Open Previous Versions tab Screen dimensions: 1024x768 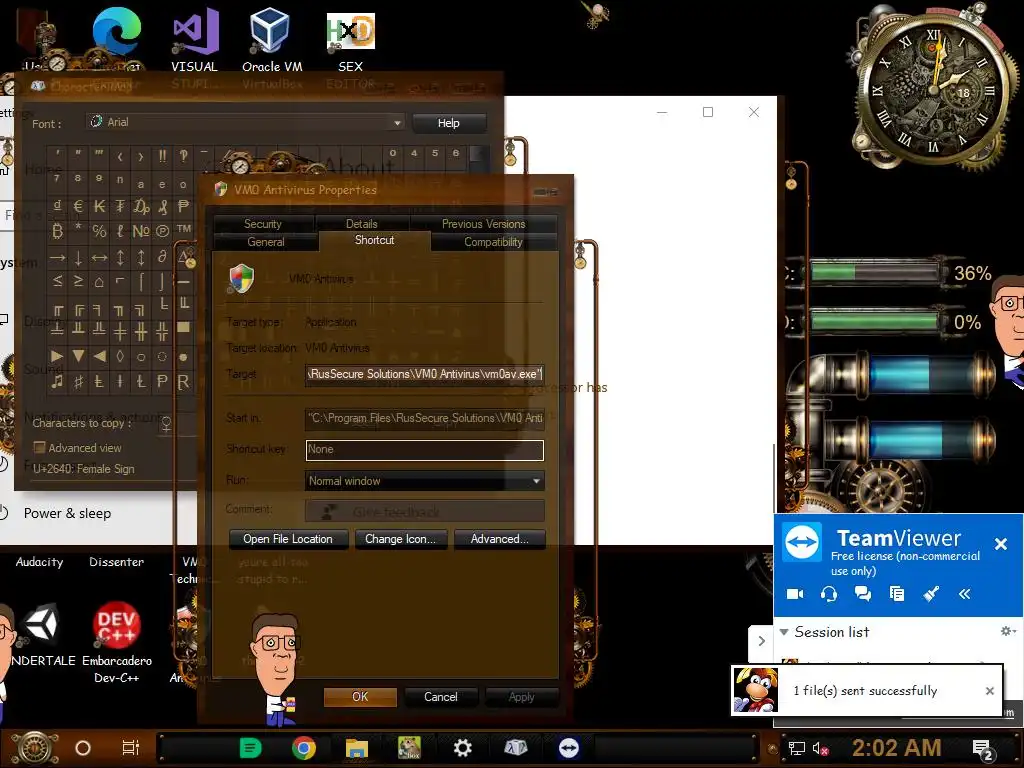483,224
